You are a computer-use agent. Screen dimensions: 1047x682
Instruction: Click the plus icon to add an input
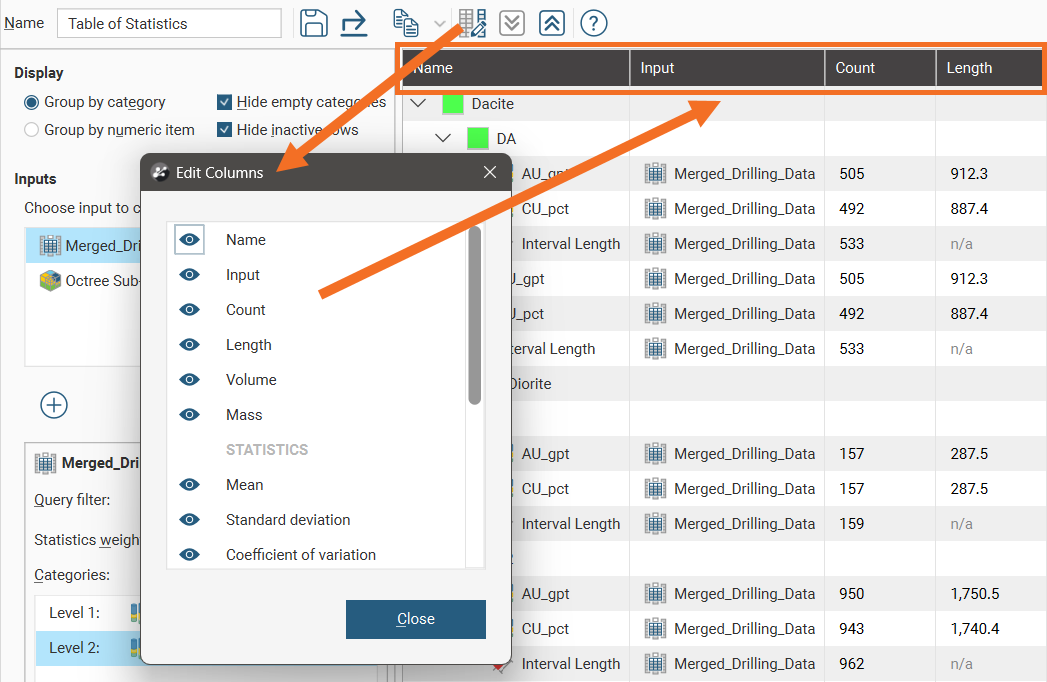click(54, 405)
